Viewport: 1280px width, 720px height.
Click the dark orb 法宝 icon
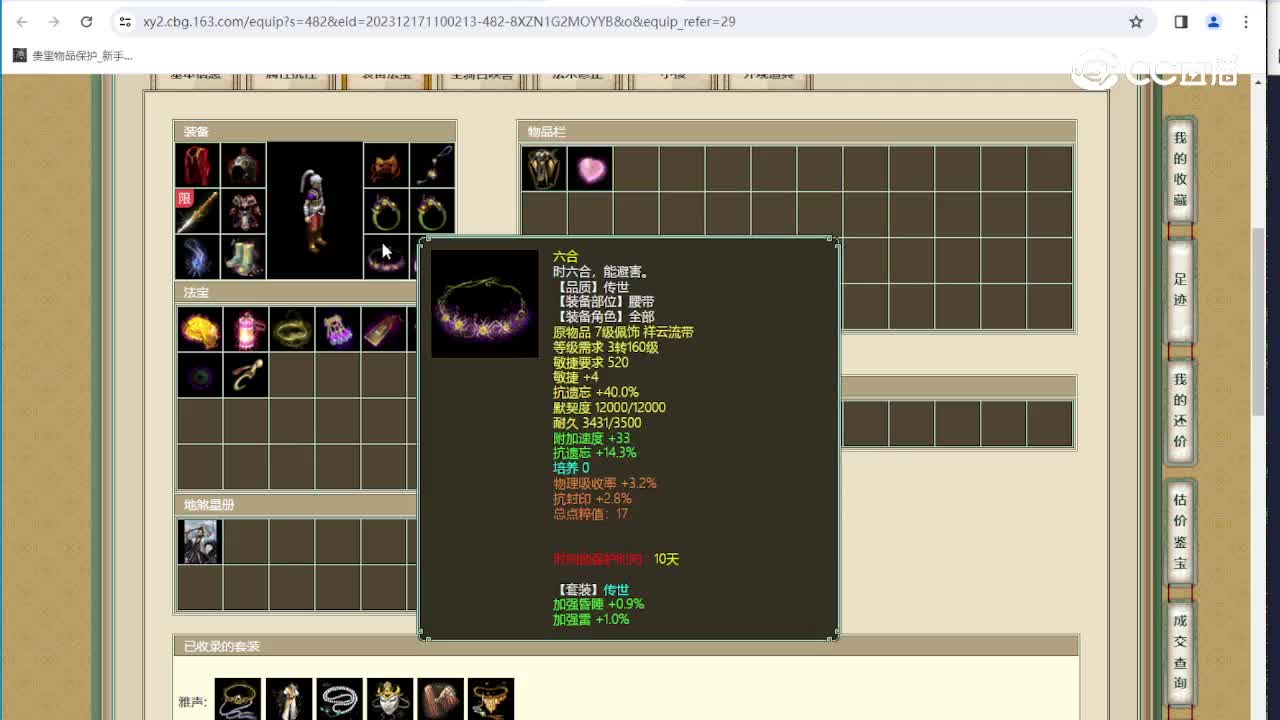click(200, 375)
